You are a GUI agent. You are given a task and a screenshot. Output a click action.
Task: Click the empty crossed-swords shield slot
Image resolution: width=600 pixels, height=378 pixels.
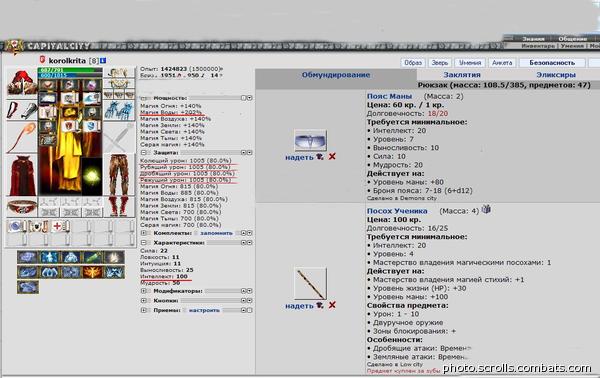(x=119, y=138)
